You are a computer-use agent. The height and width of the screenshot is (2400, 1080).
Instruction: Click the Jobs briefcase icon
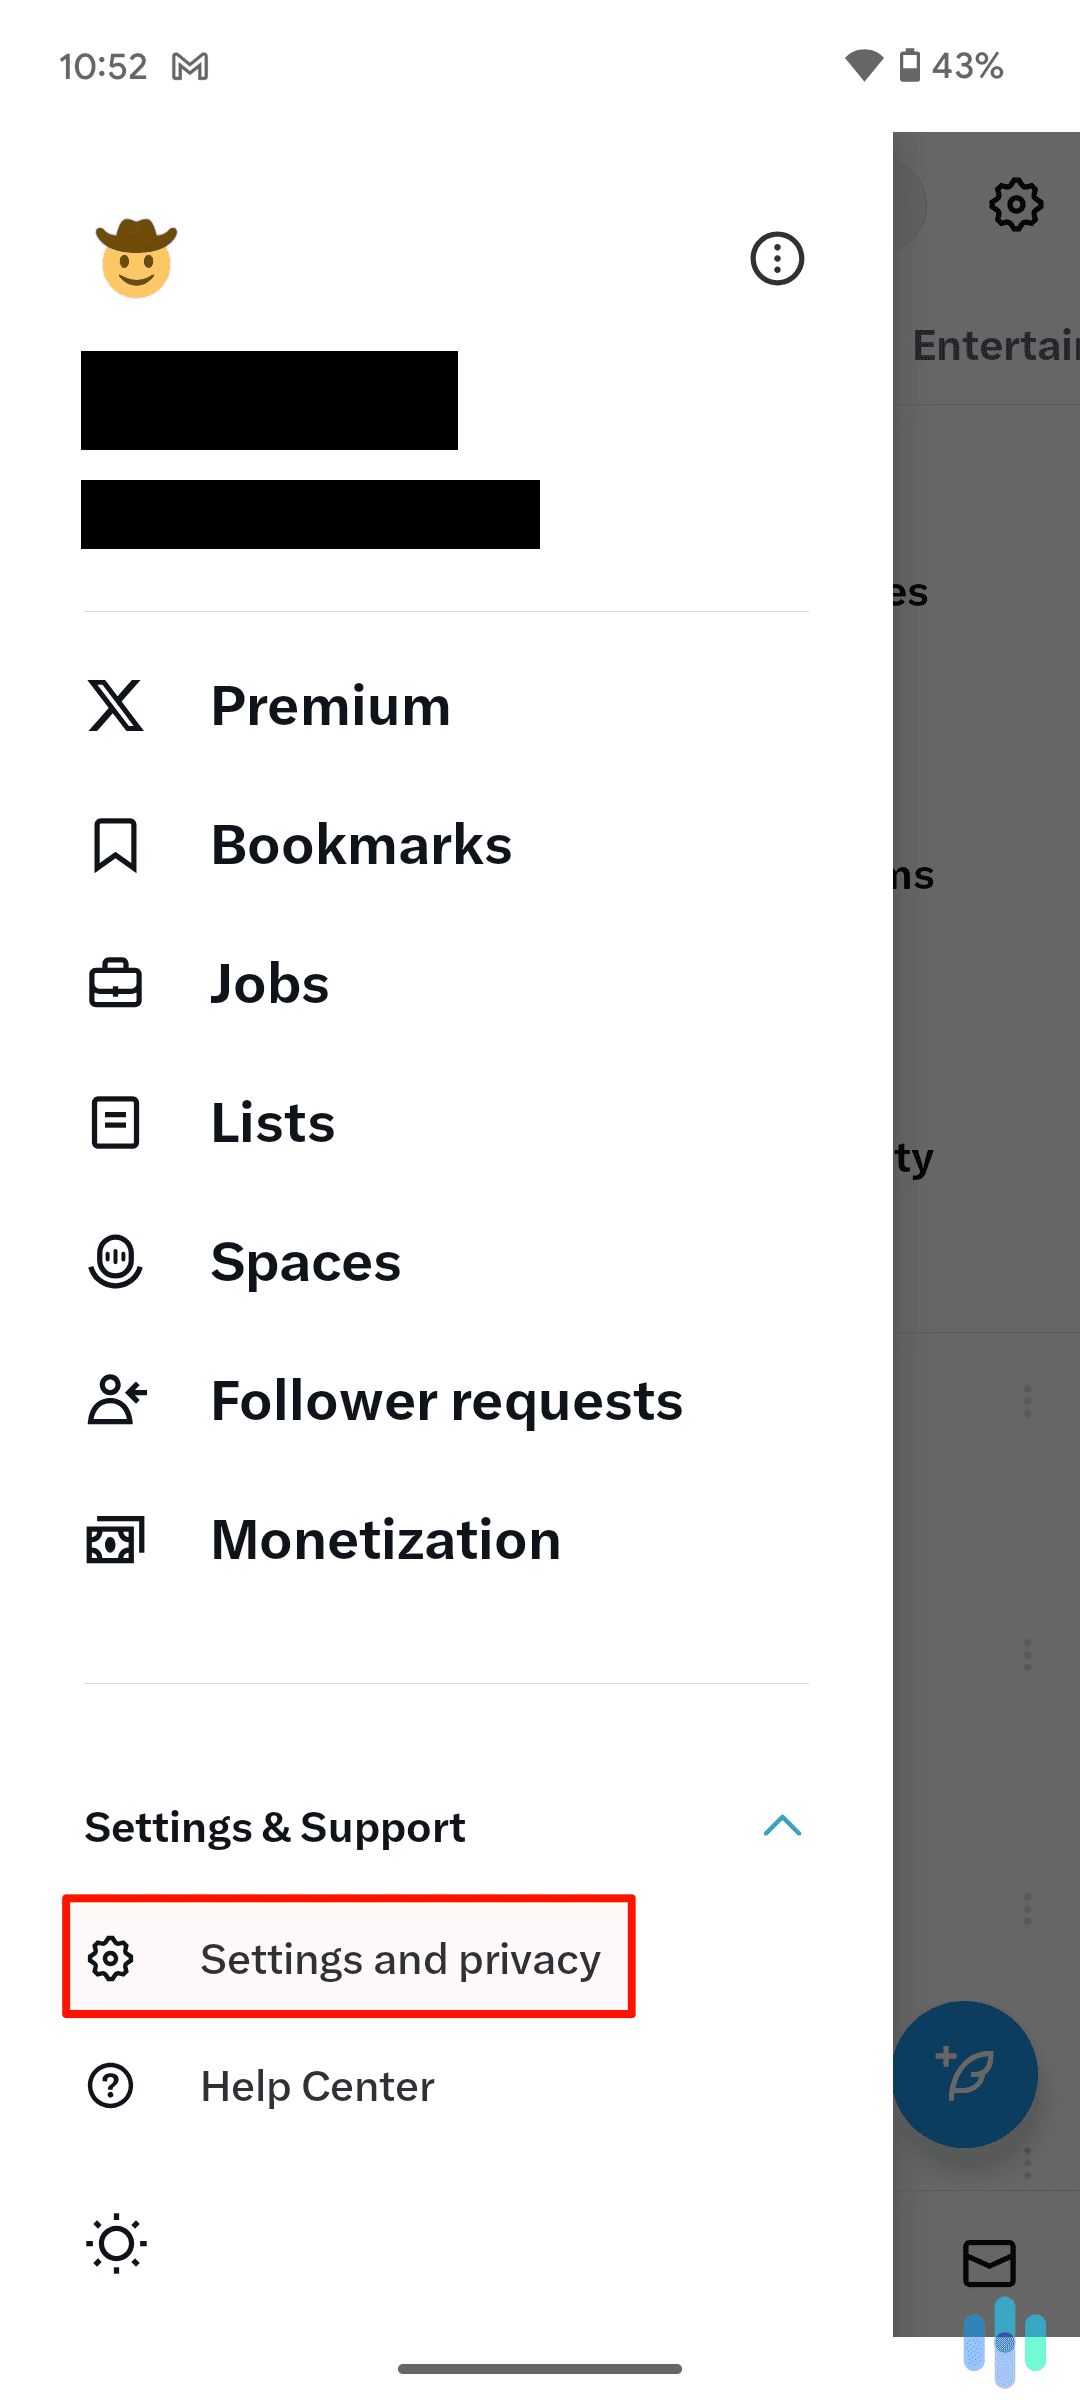click(115, 983)
